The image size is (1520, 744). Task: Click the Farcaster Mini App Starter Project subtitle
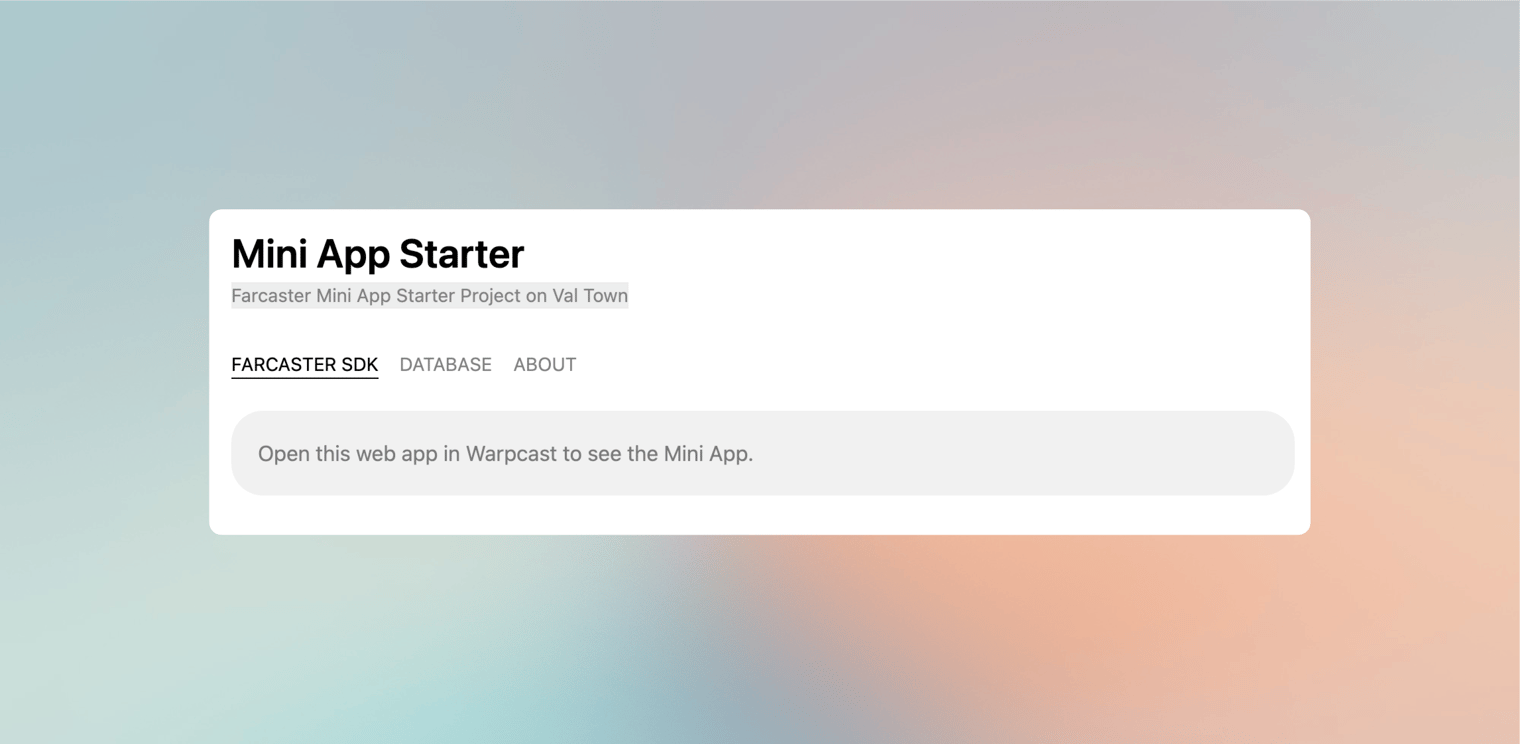(x=429, y=296)
